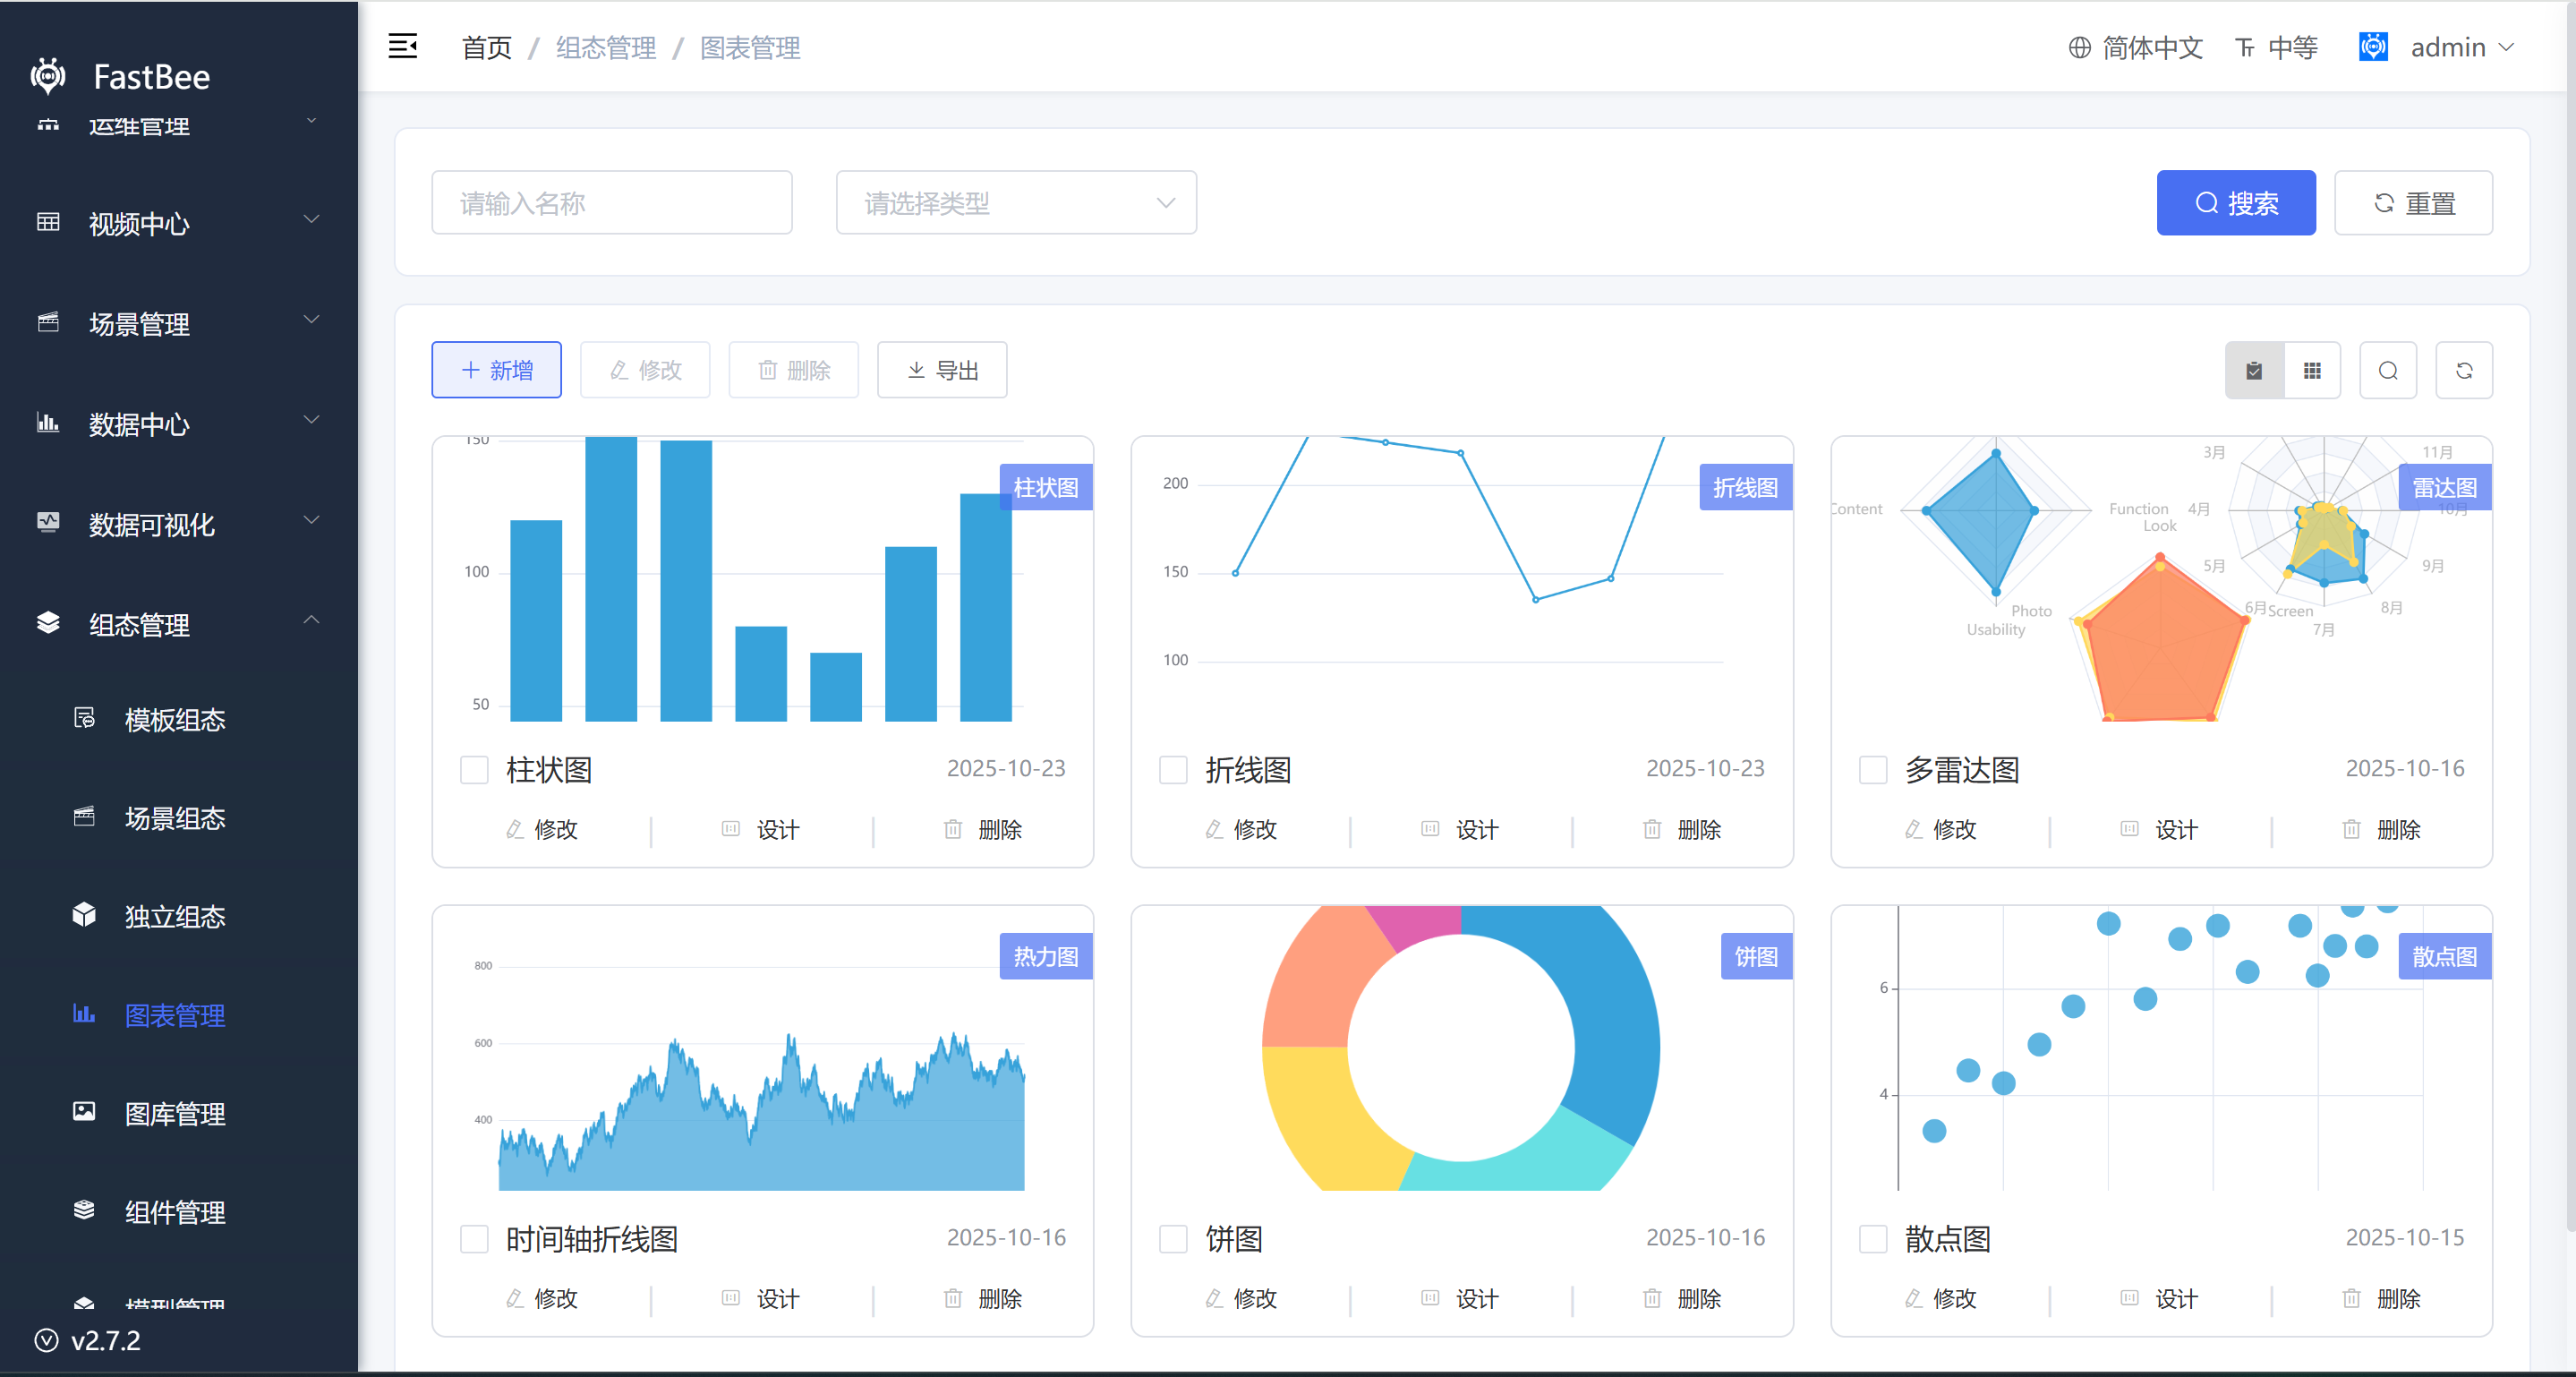Click the refresh list icon button
Viewport: 2576px width, 1377px height.
point(2463,371)
